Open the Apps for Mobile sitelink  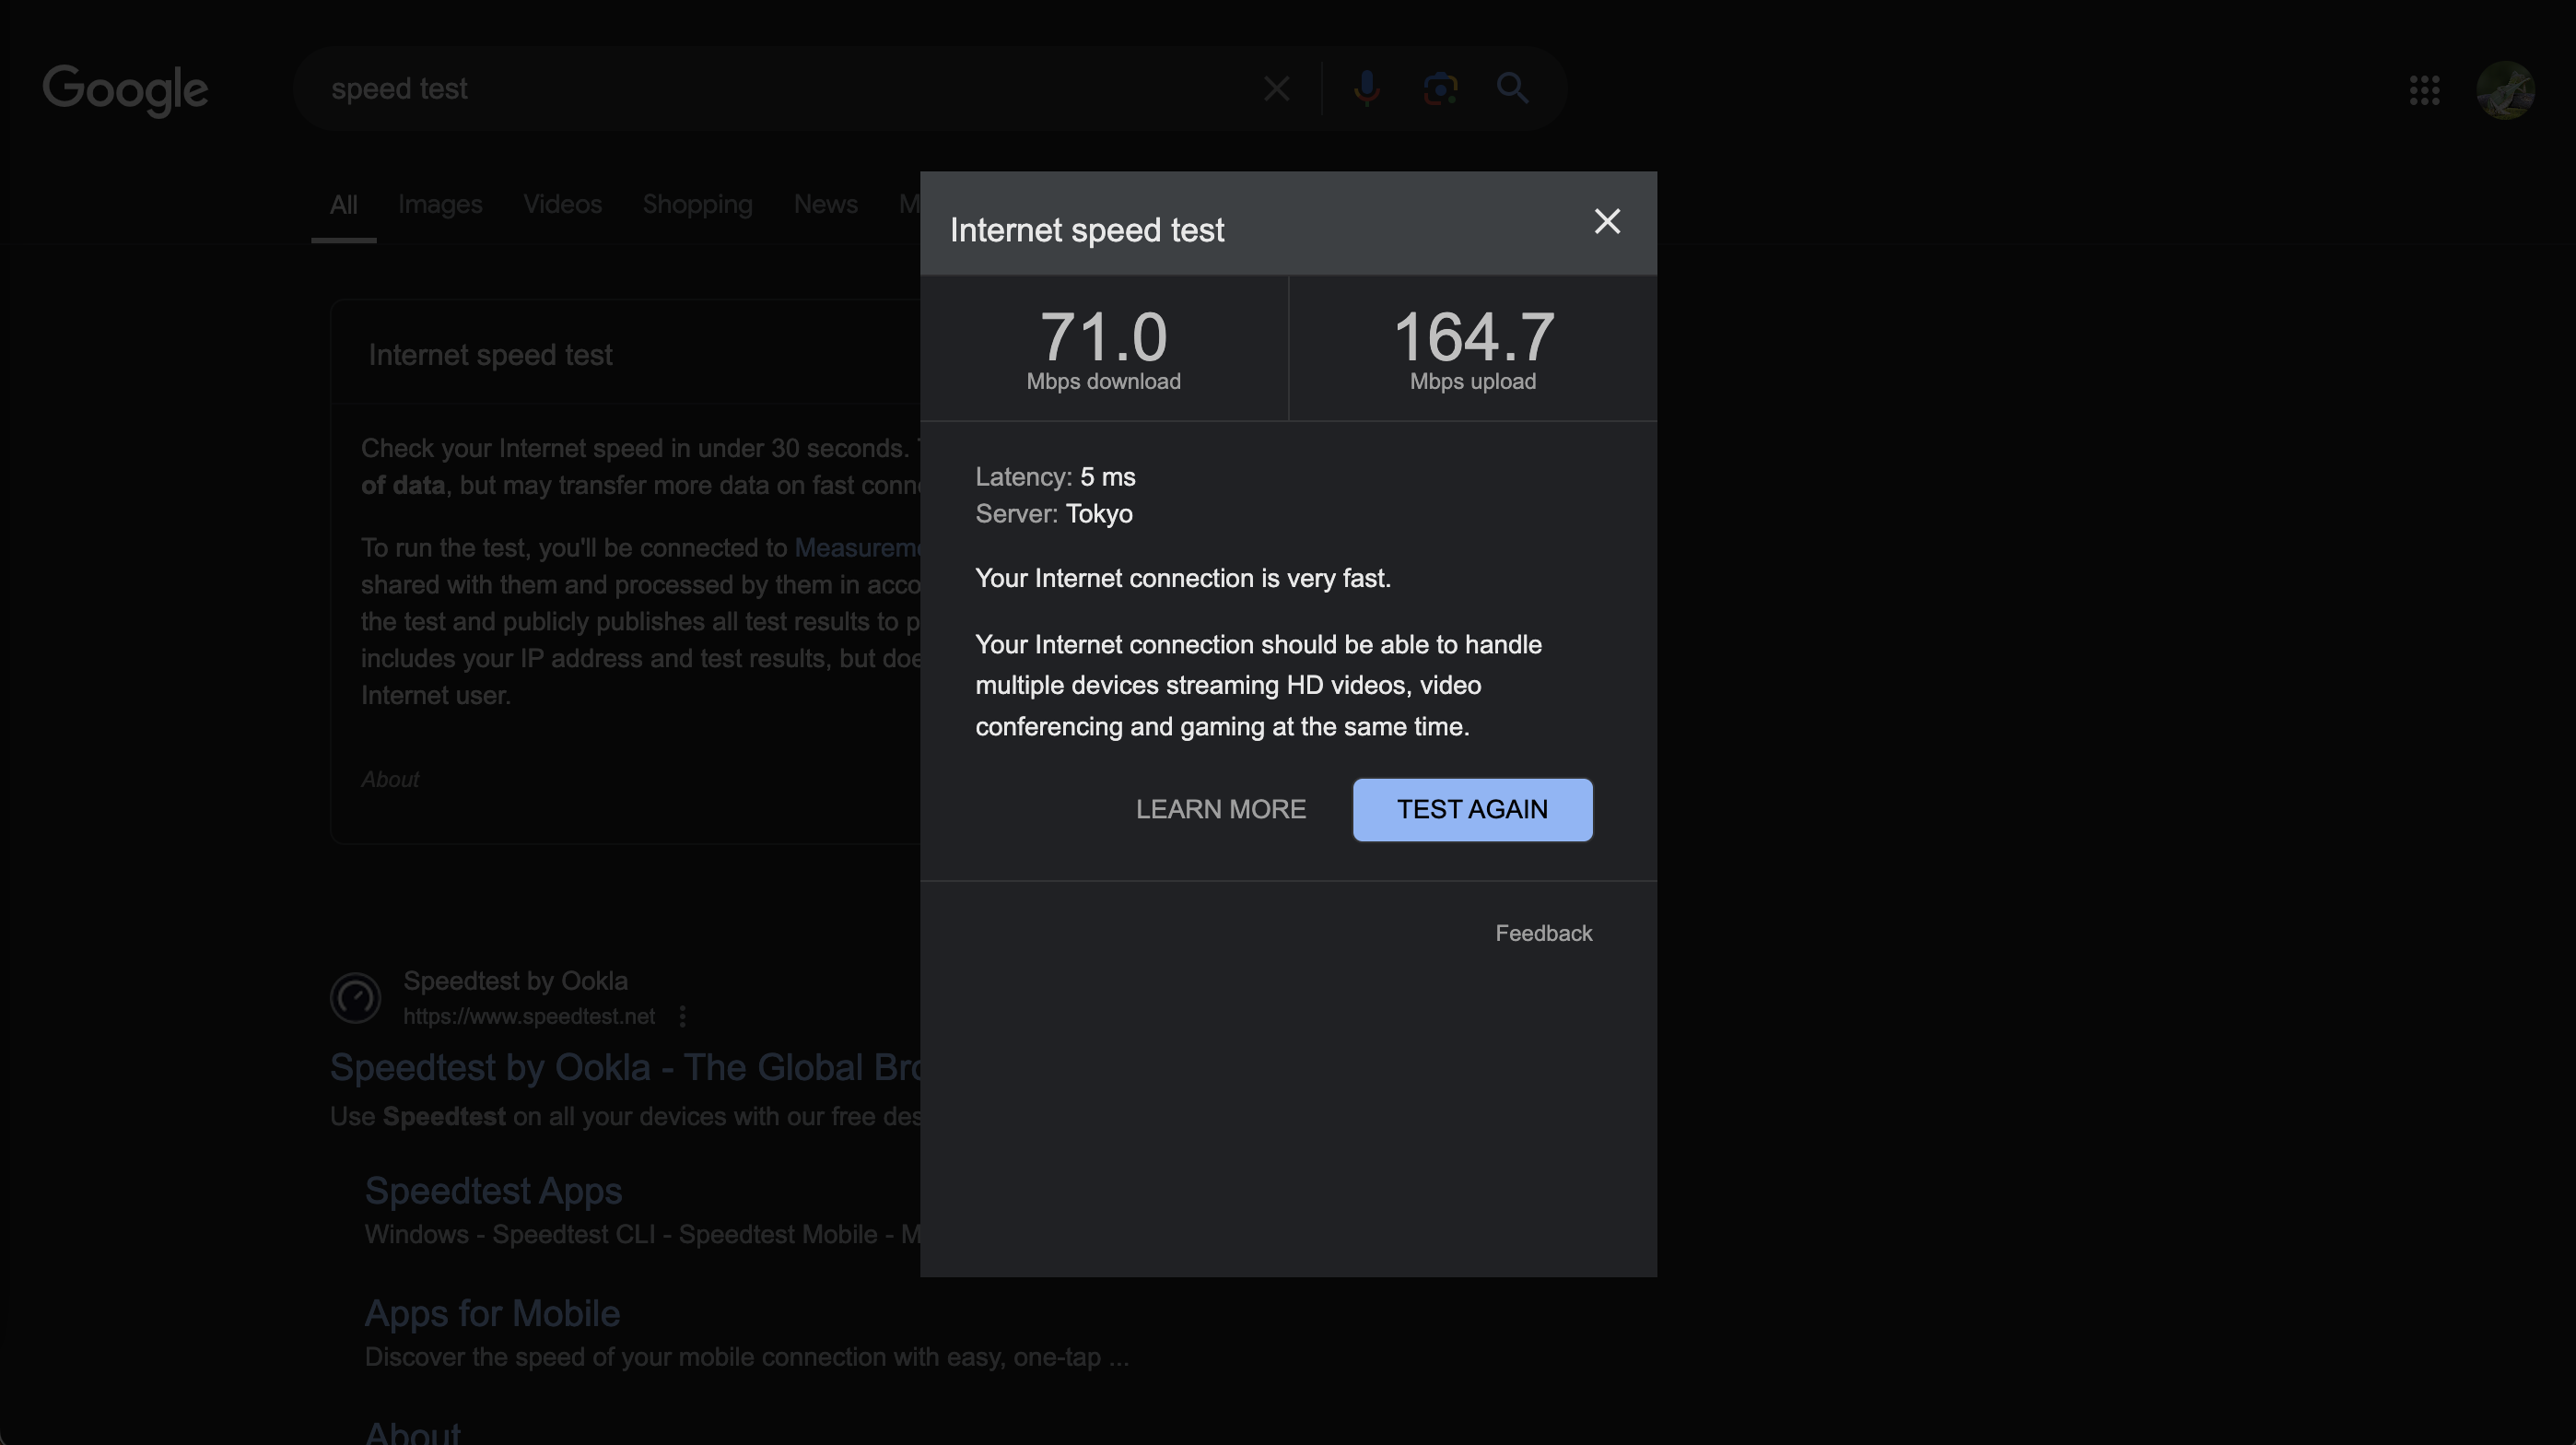pyautogui.click(x=492, y=1314)
